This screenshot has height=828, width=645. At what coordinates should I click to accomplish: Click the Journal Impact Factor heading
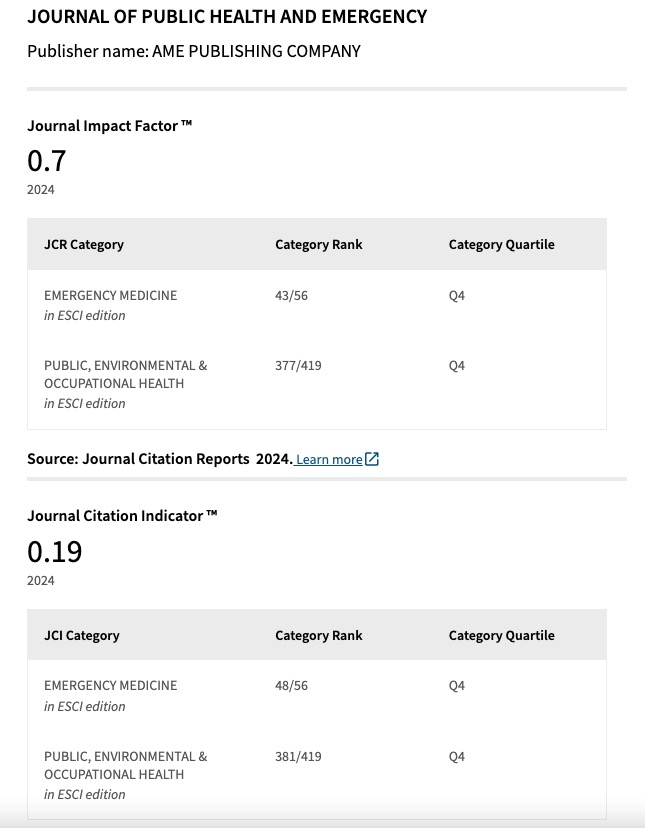109,126
